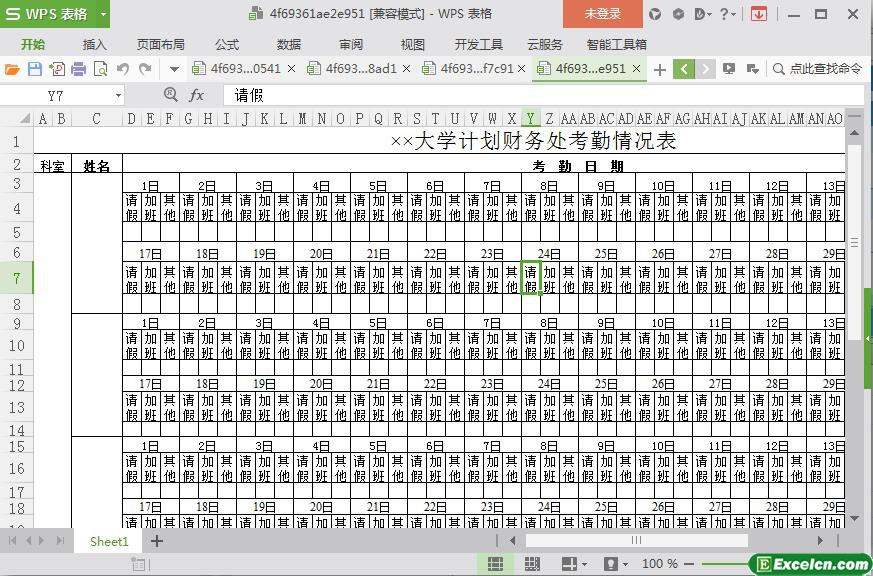Open the feedback dropdown icon in title bar
Image resolution: width=873 pixels, height=576 pixels.
coord(703,14)
